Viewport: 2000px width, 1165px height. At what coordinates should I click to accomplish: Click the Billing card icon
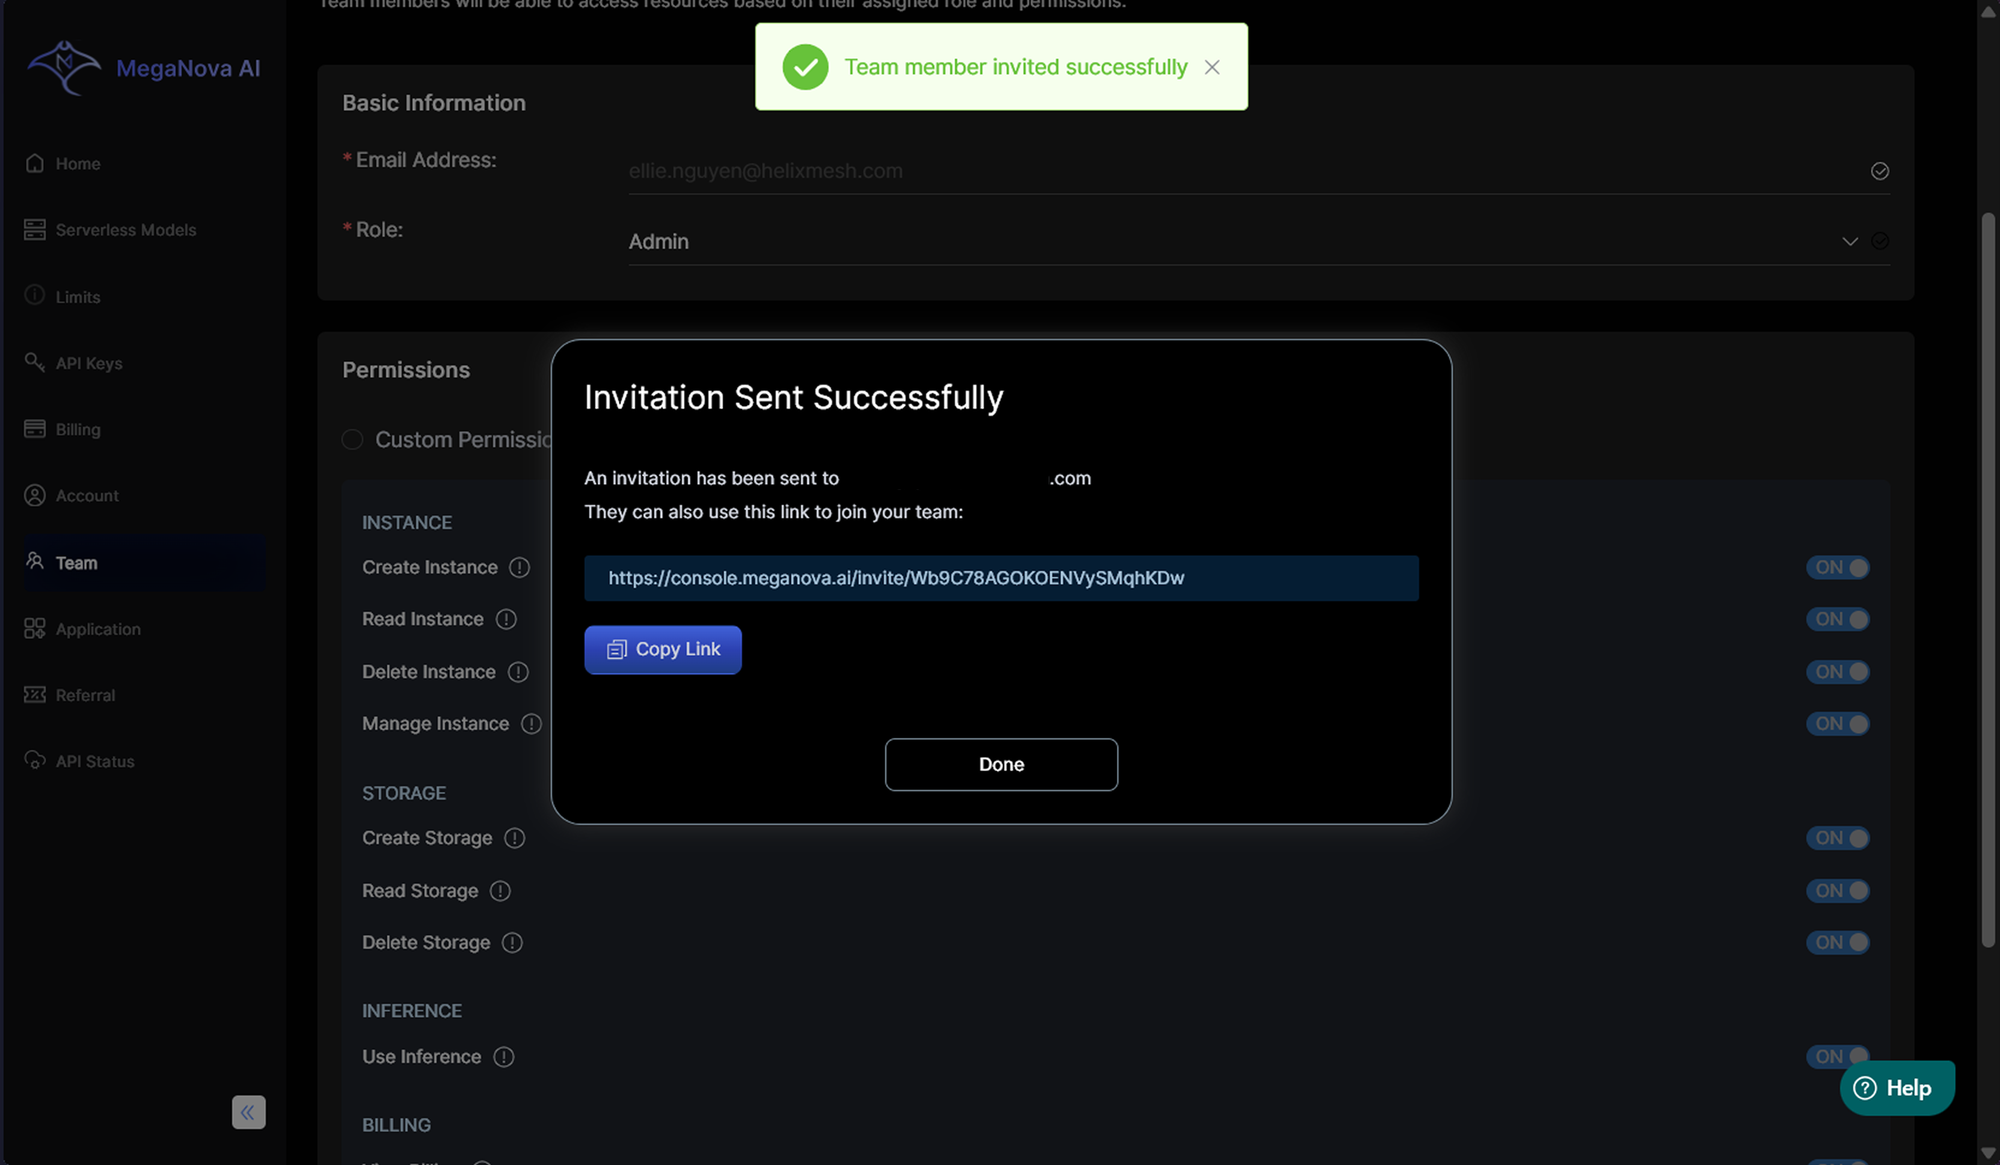35,429
